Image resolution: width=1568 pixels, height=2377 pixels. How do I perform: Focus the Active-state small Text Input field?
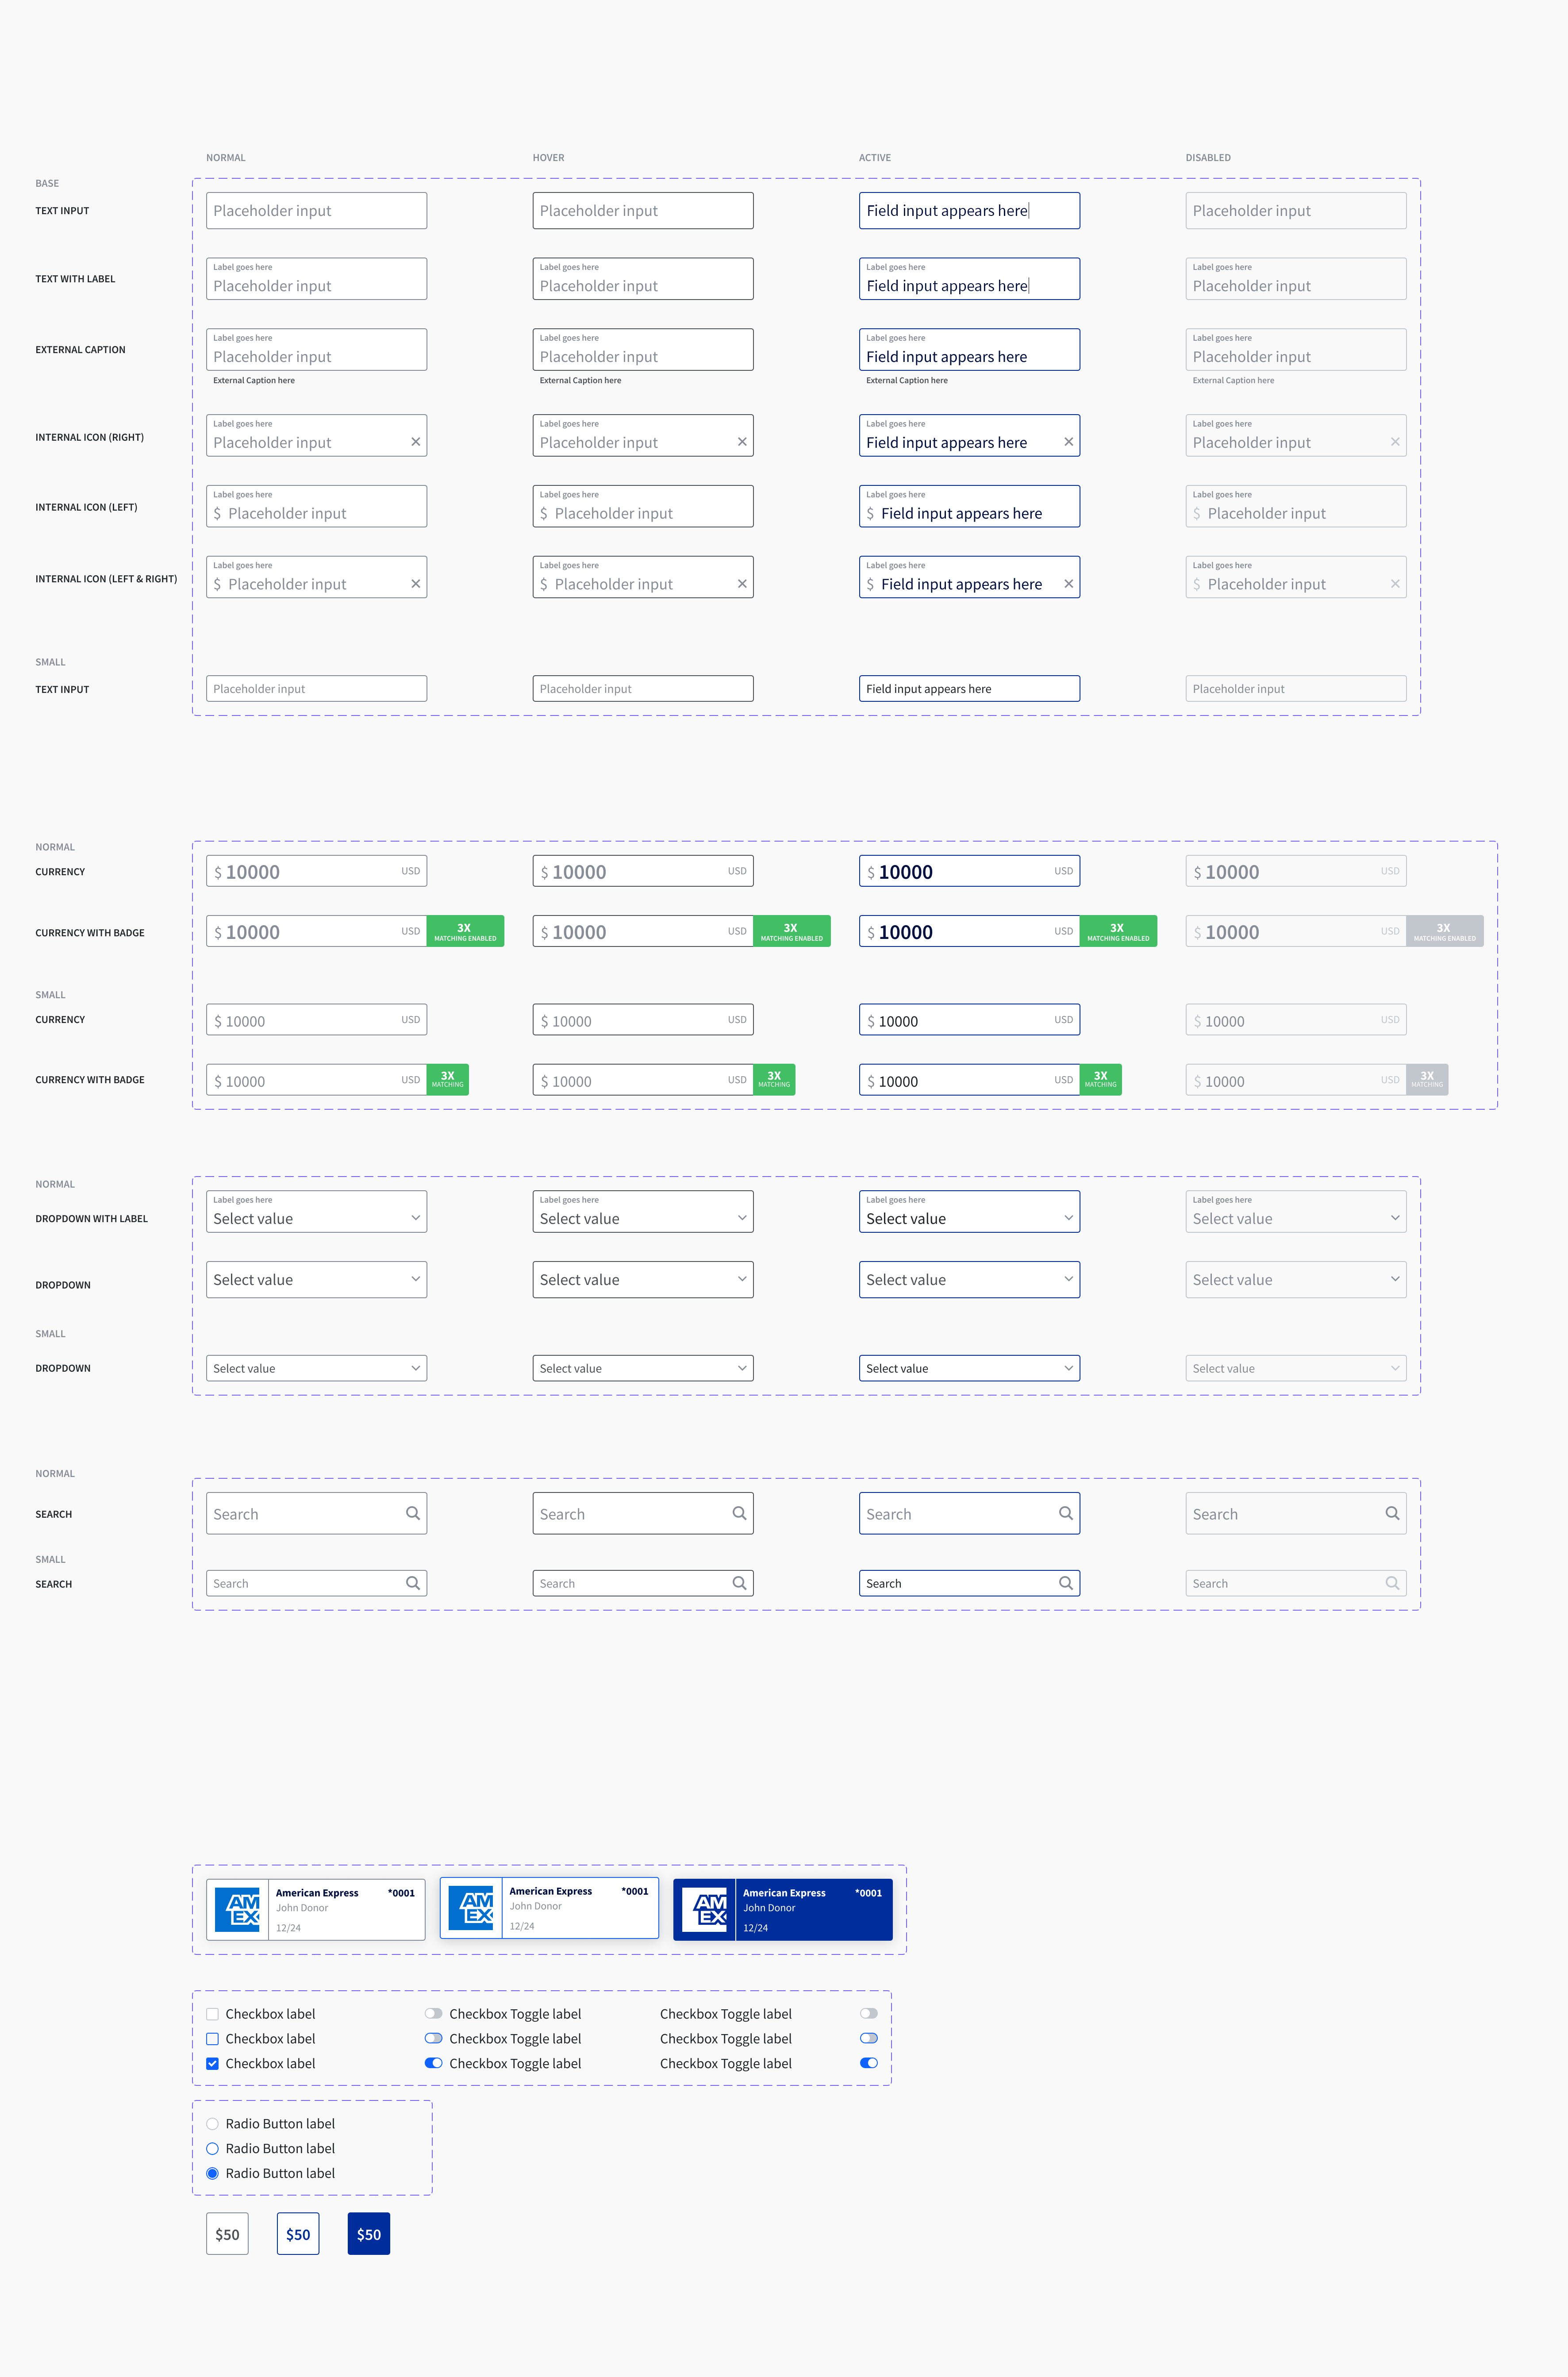969,688
